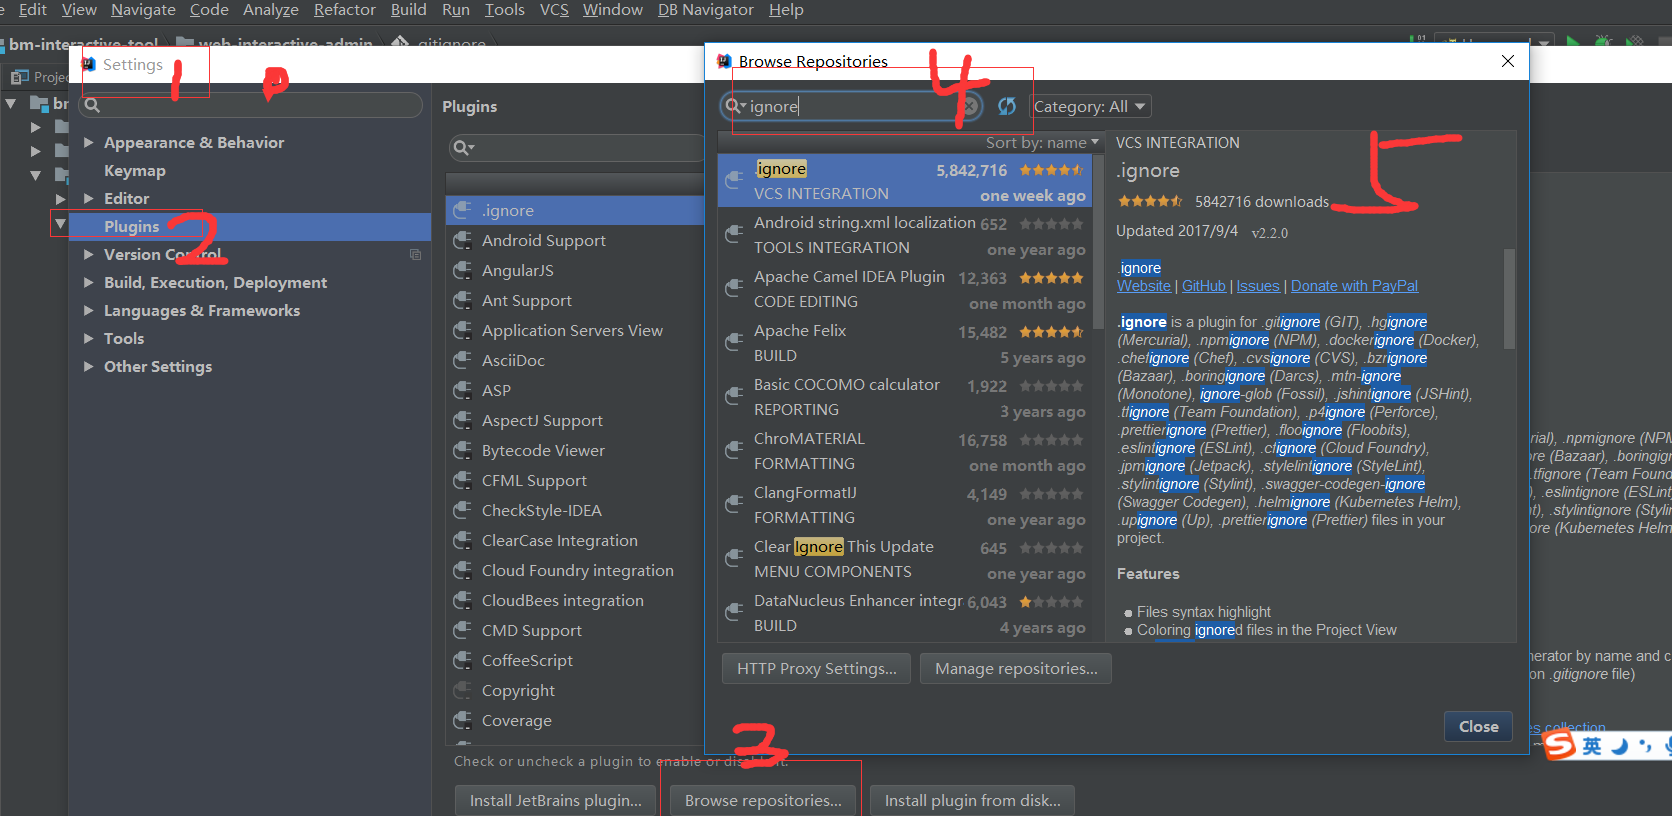This screenshot has height=816, width=1672.
Task: Click the Clear Ignore This Update plugin icon
Action: 734,559
